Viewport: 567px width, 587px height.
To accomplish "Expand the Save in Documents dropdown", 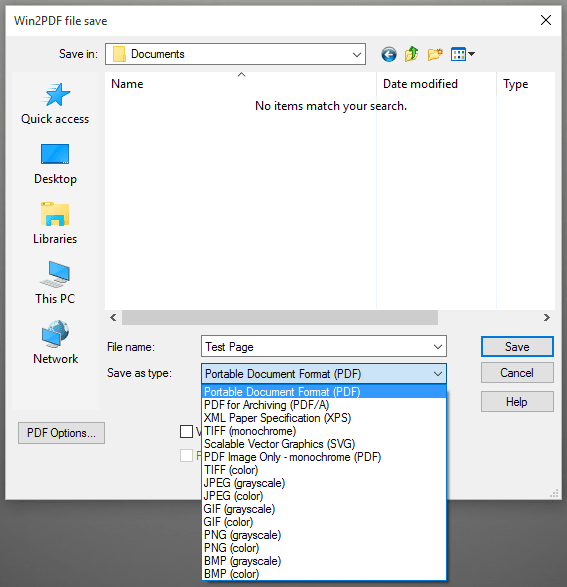I will (357, 54).
